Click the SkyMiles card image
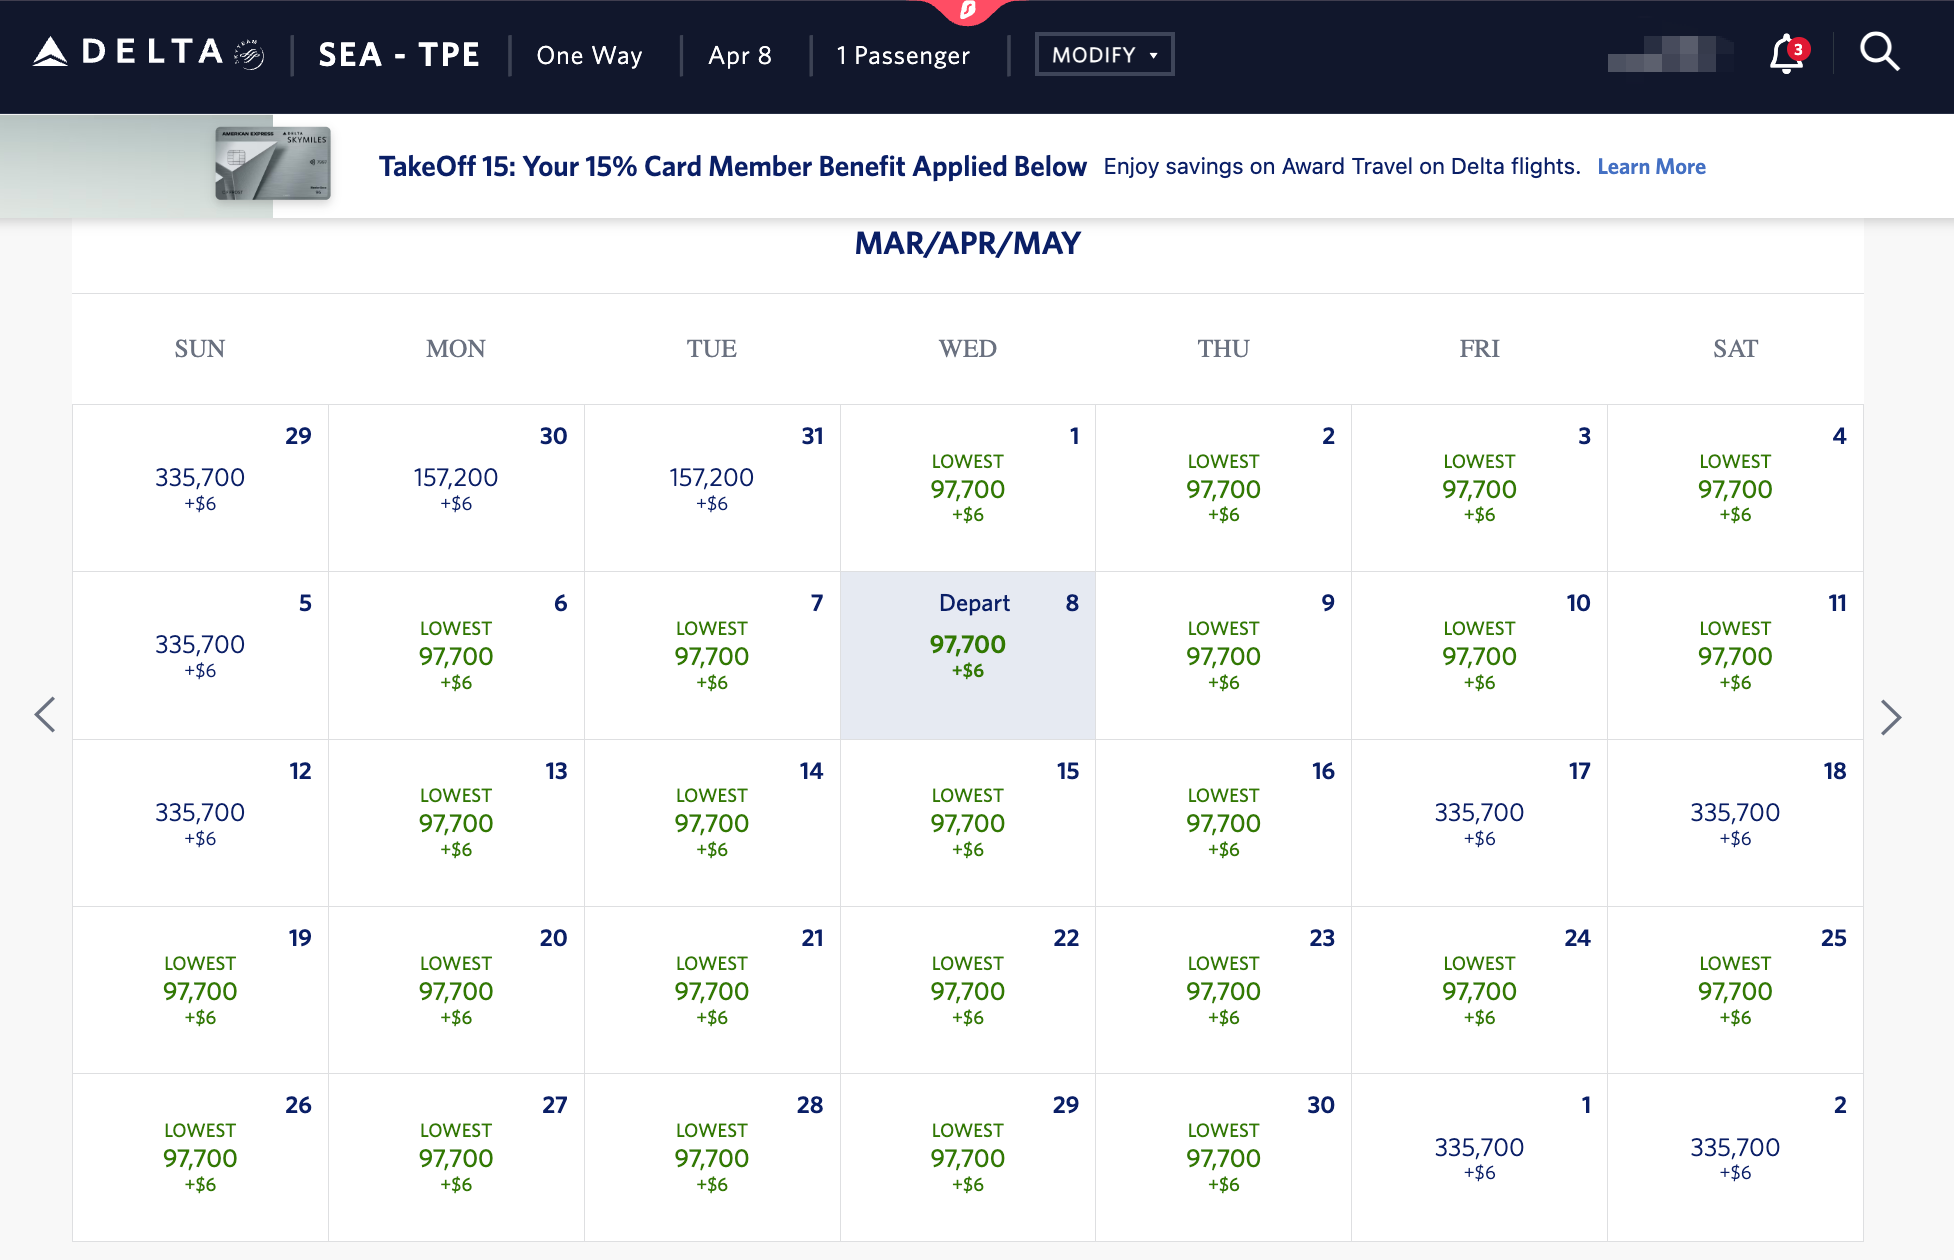The width and height of the screenshot is (1954, 1260). click(x=273, y=163)
